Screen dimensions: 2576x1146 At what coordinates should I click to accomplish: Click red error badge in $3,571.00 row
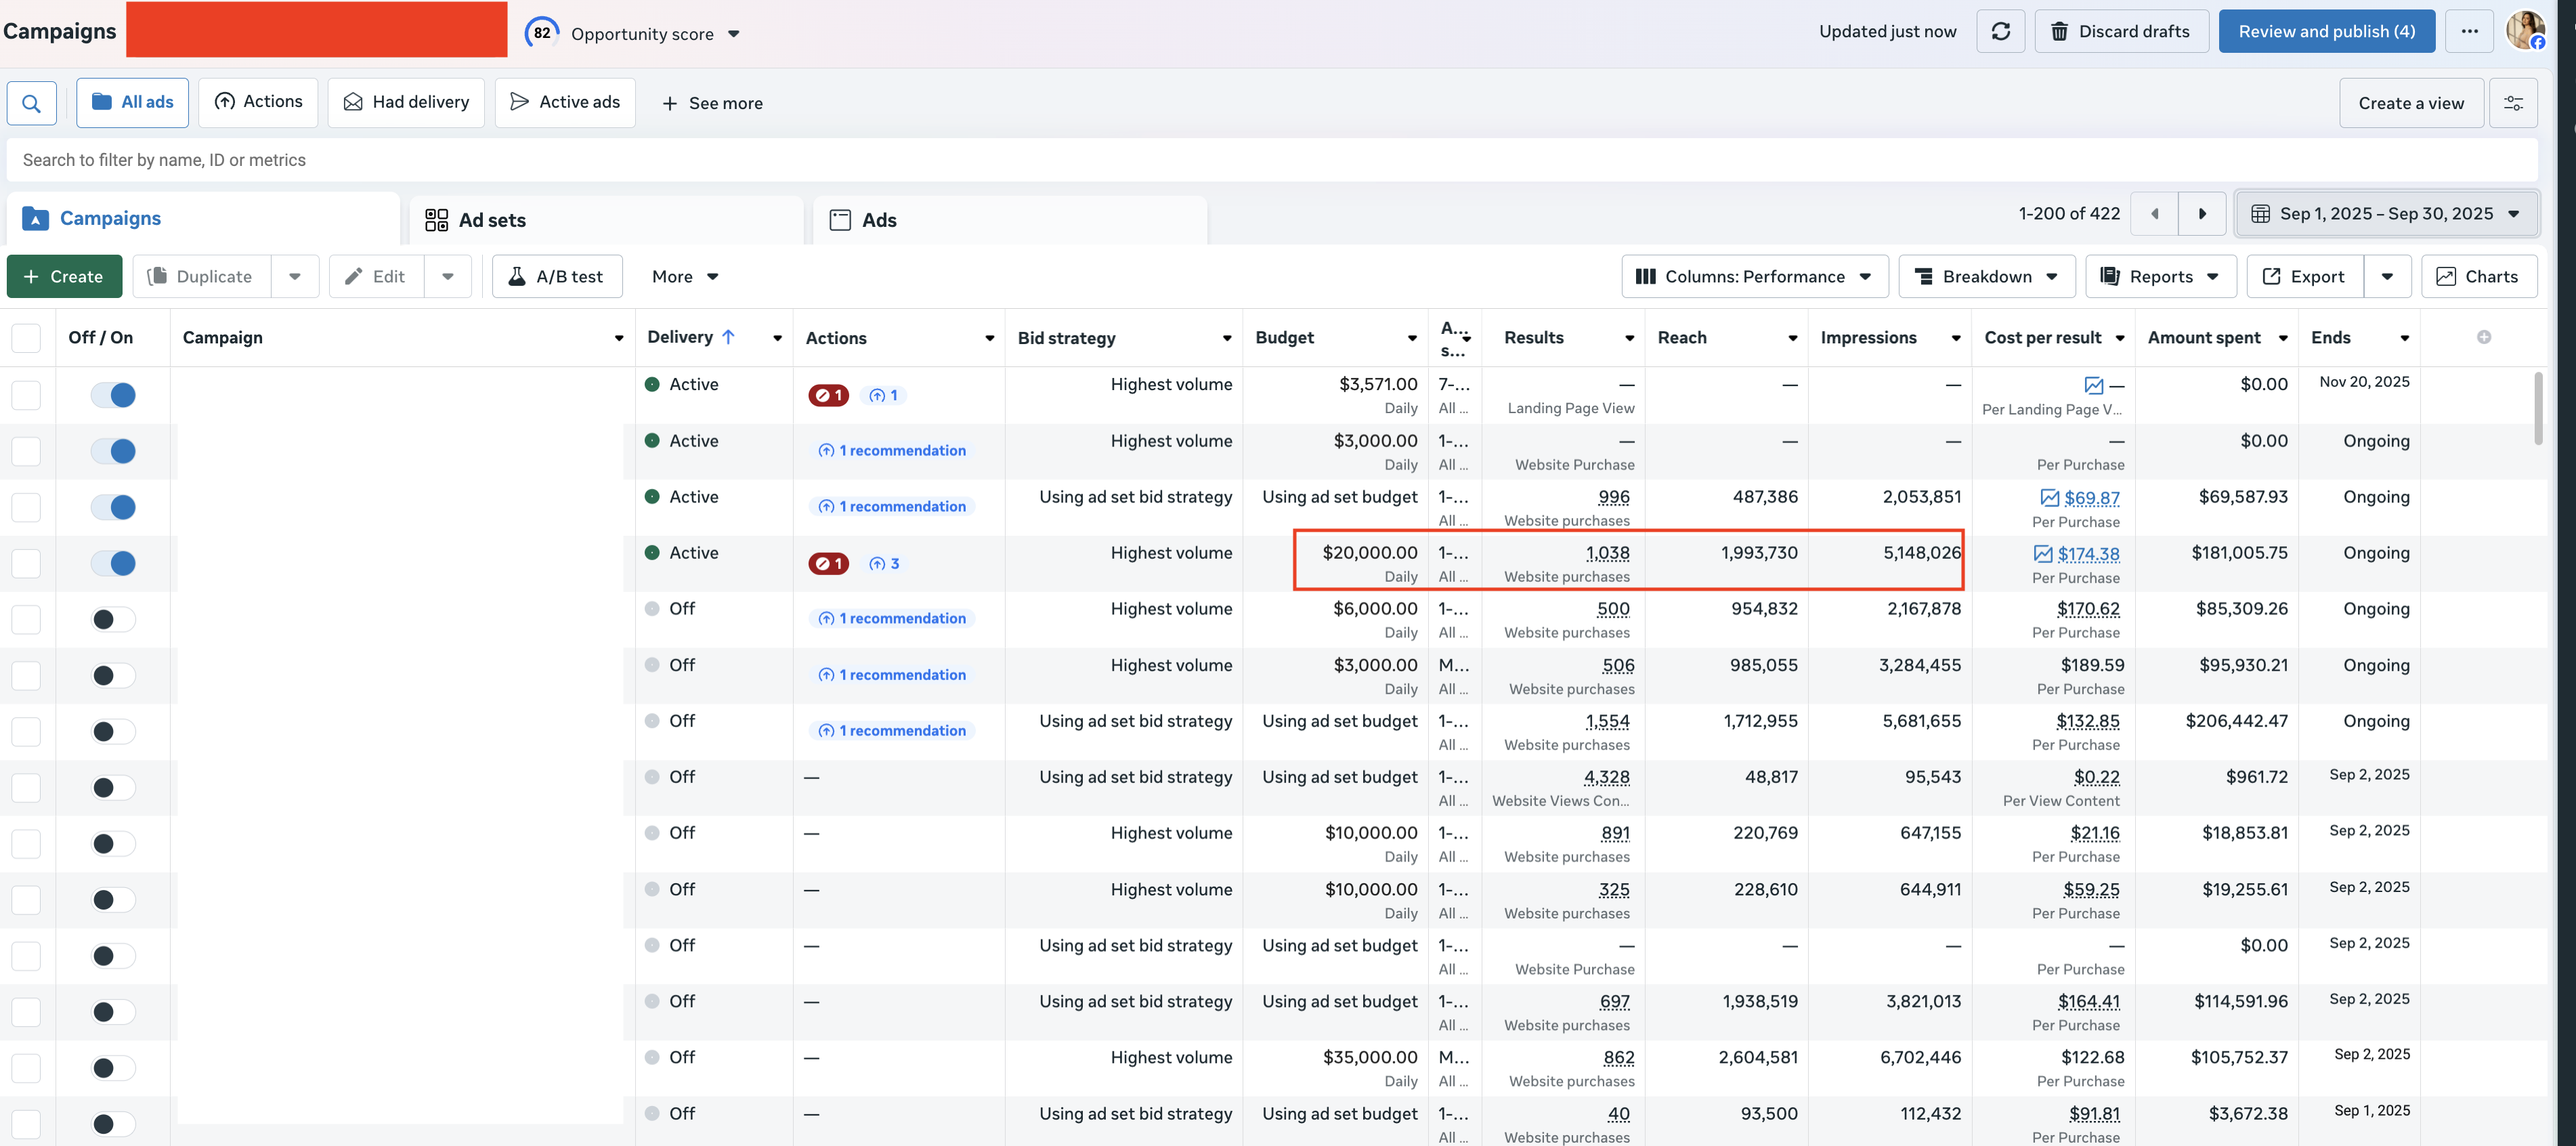tap(828, 395)
